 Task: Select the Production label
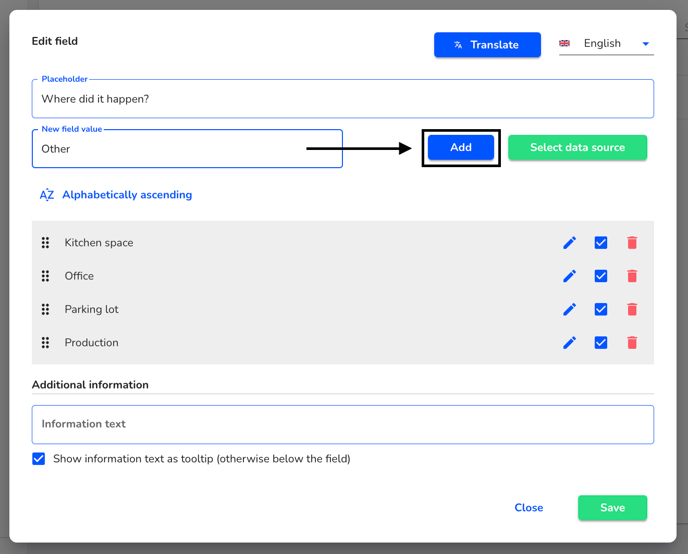(91, 343)
